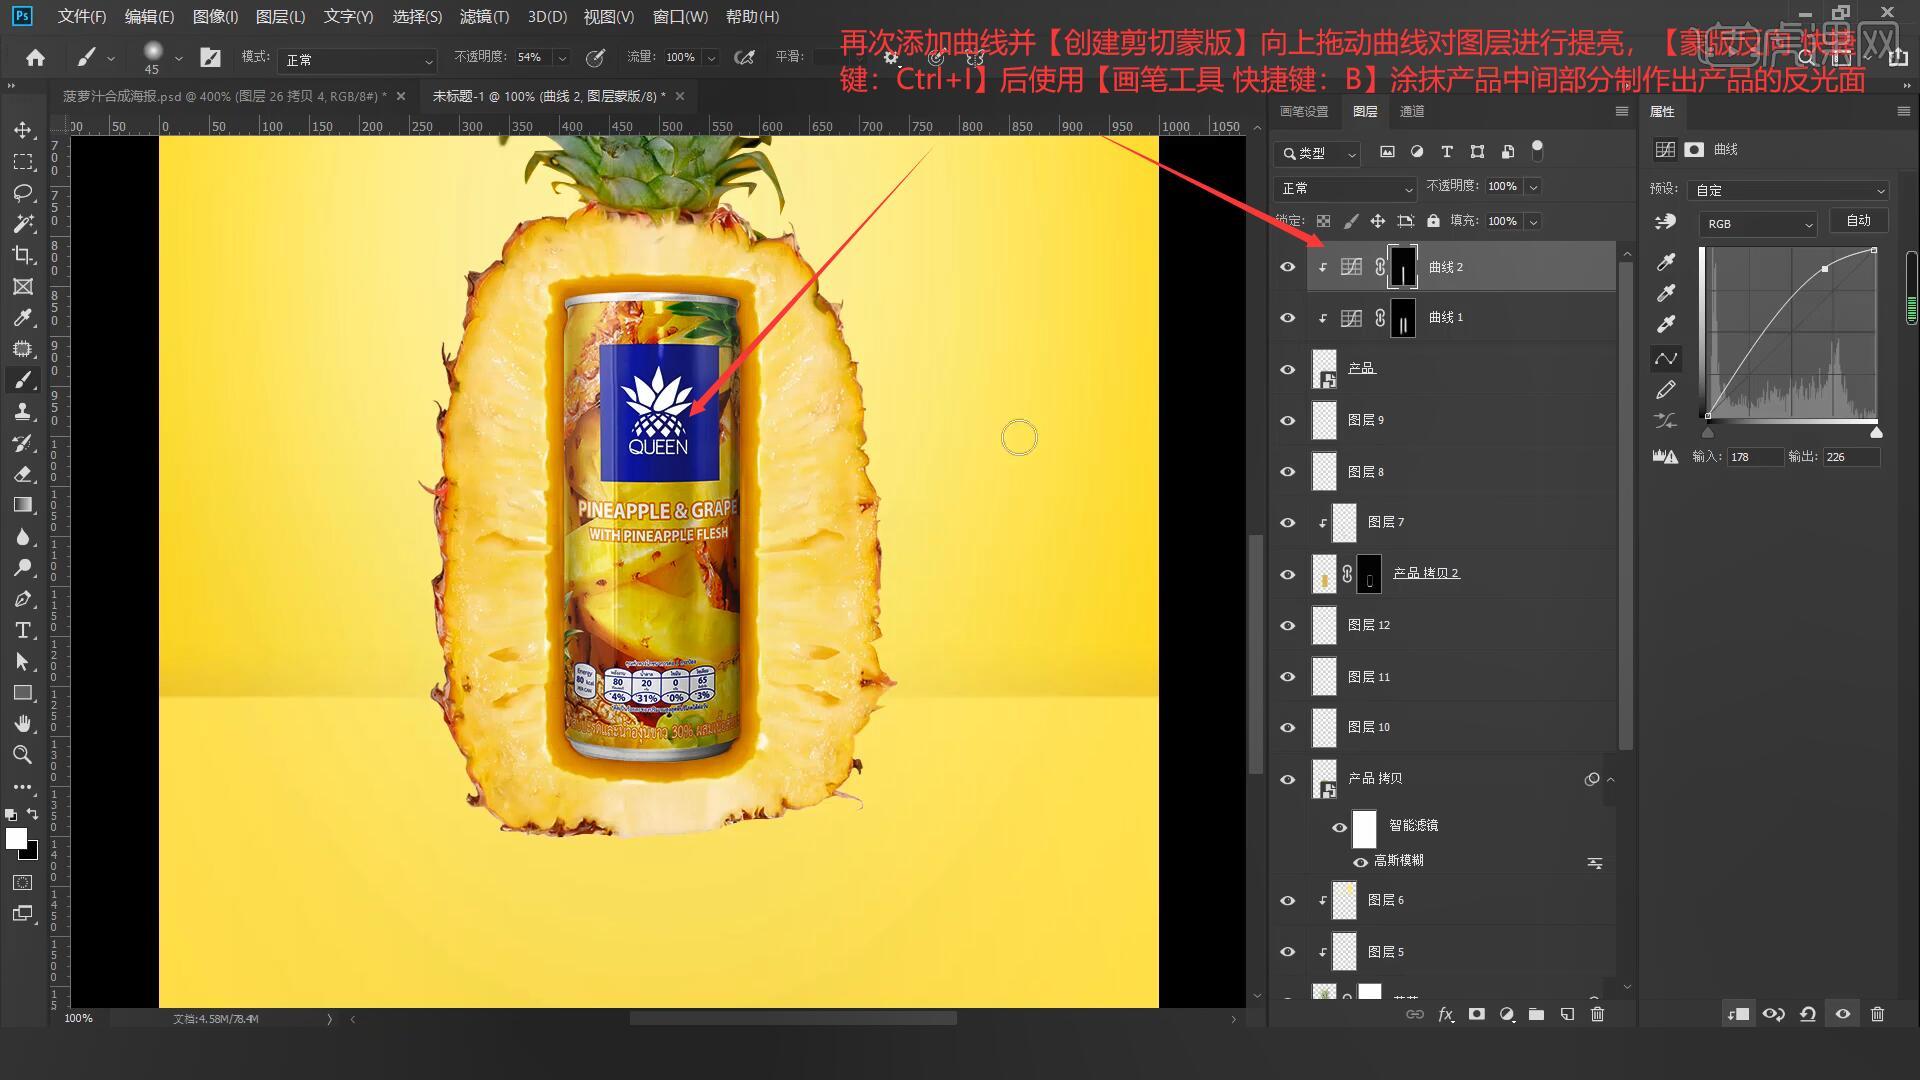The image size is (1920, 1080).
Task: Click the curves 输入 value field
Action: 1754,457
